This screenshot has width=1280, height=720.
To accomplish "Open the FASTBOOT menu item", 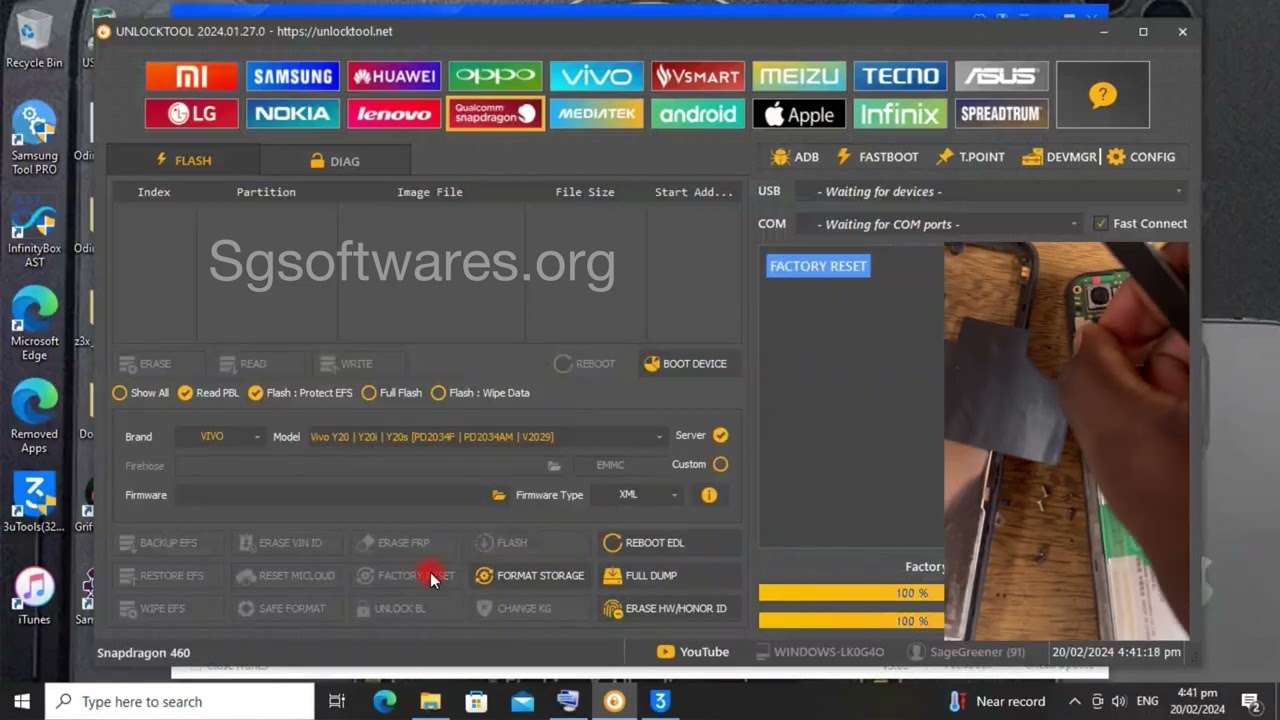I will (x=877, y=157).
